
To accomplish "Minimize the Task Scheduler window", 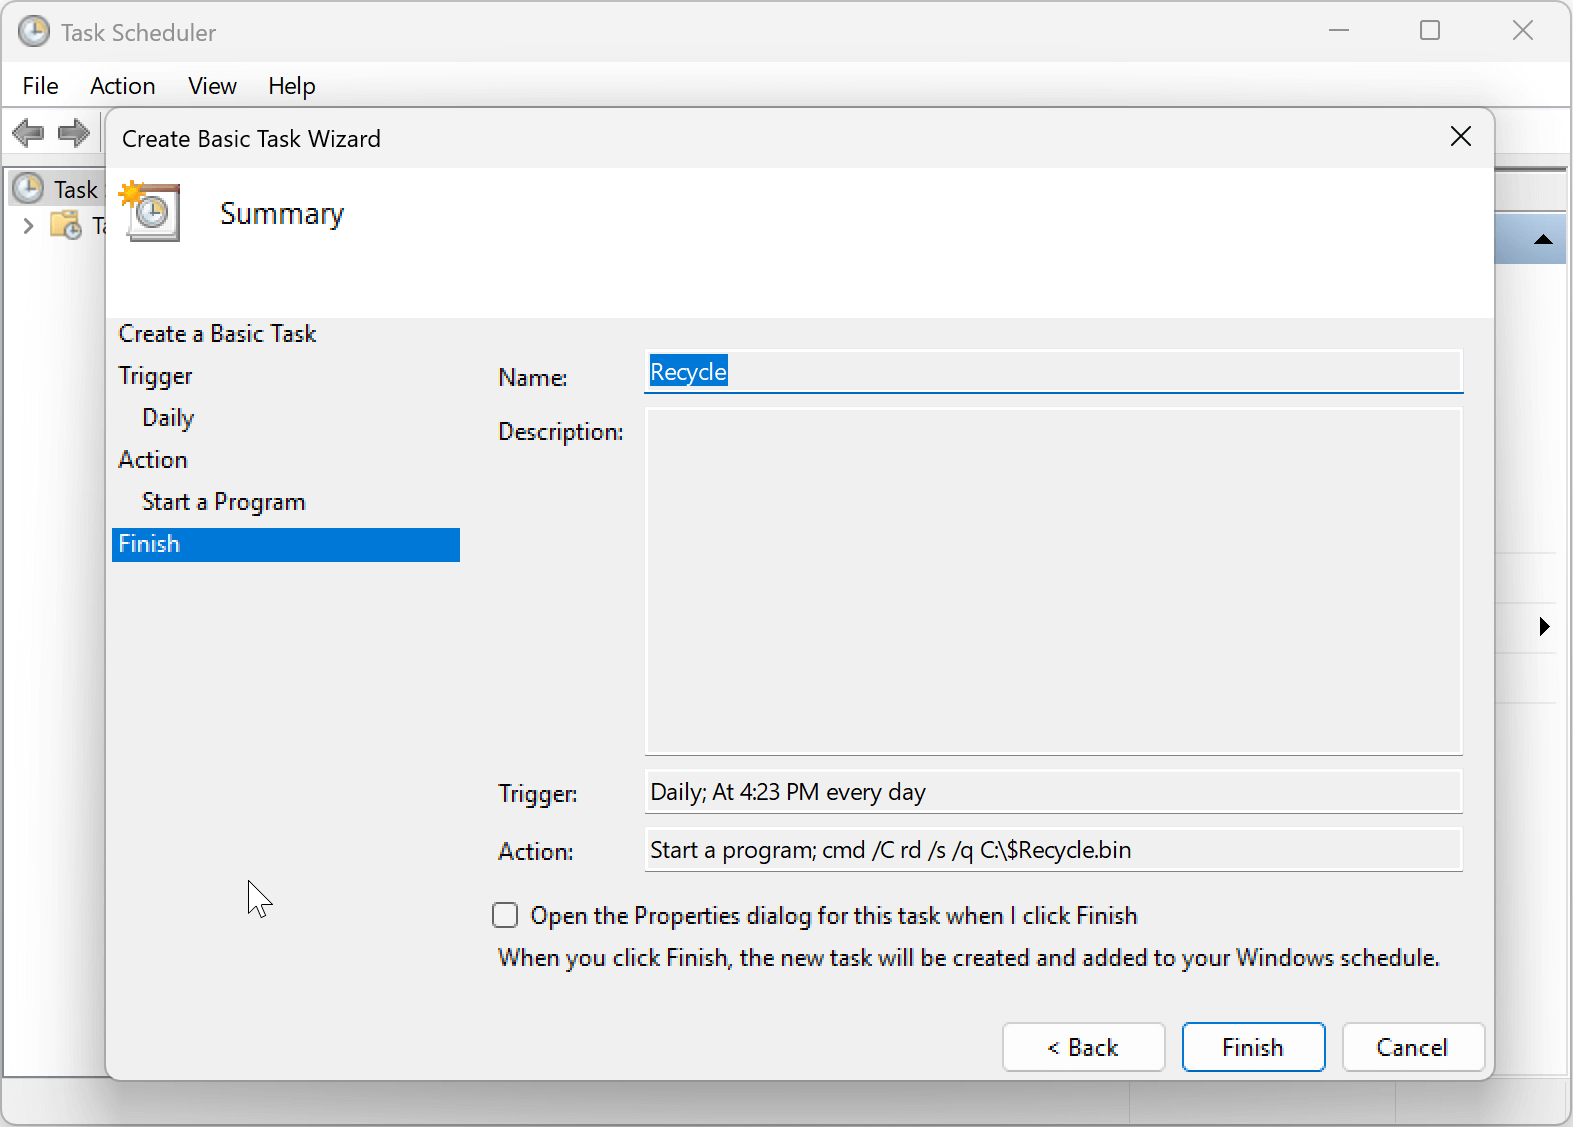I will tap(1339, 31).
